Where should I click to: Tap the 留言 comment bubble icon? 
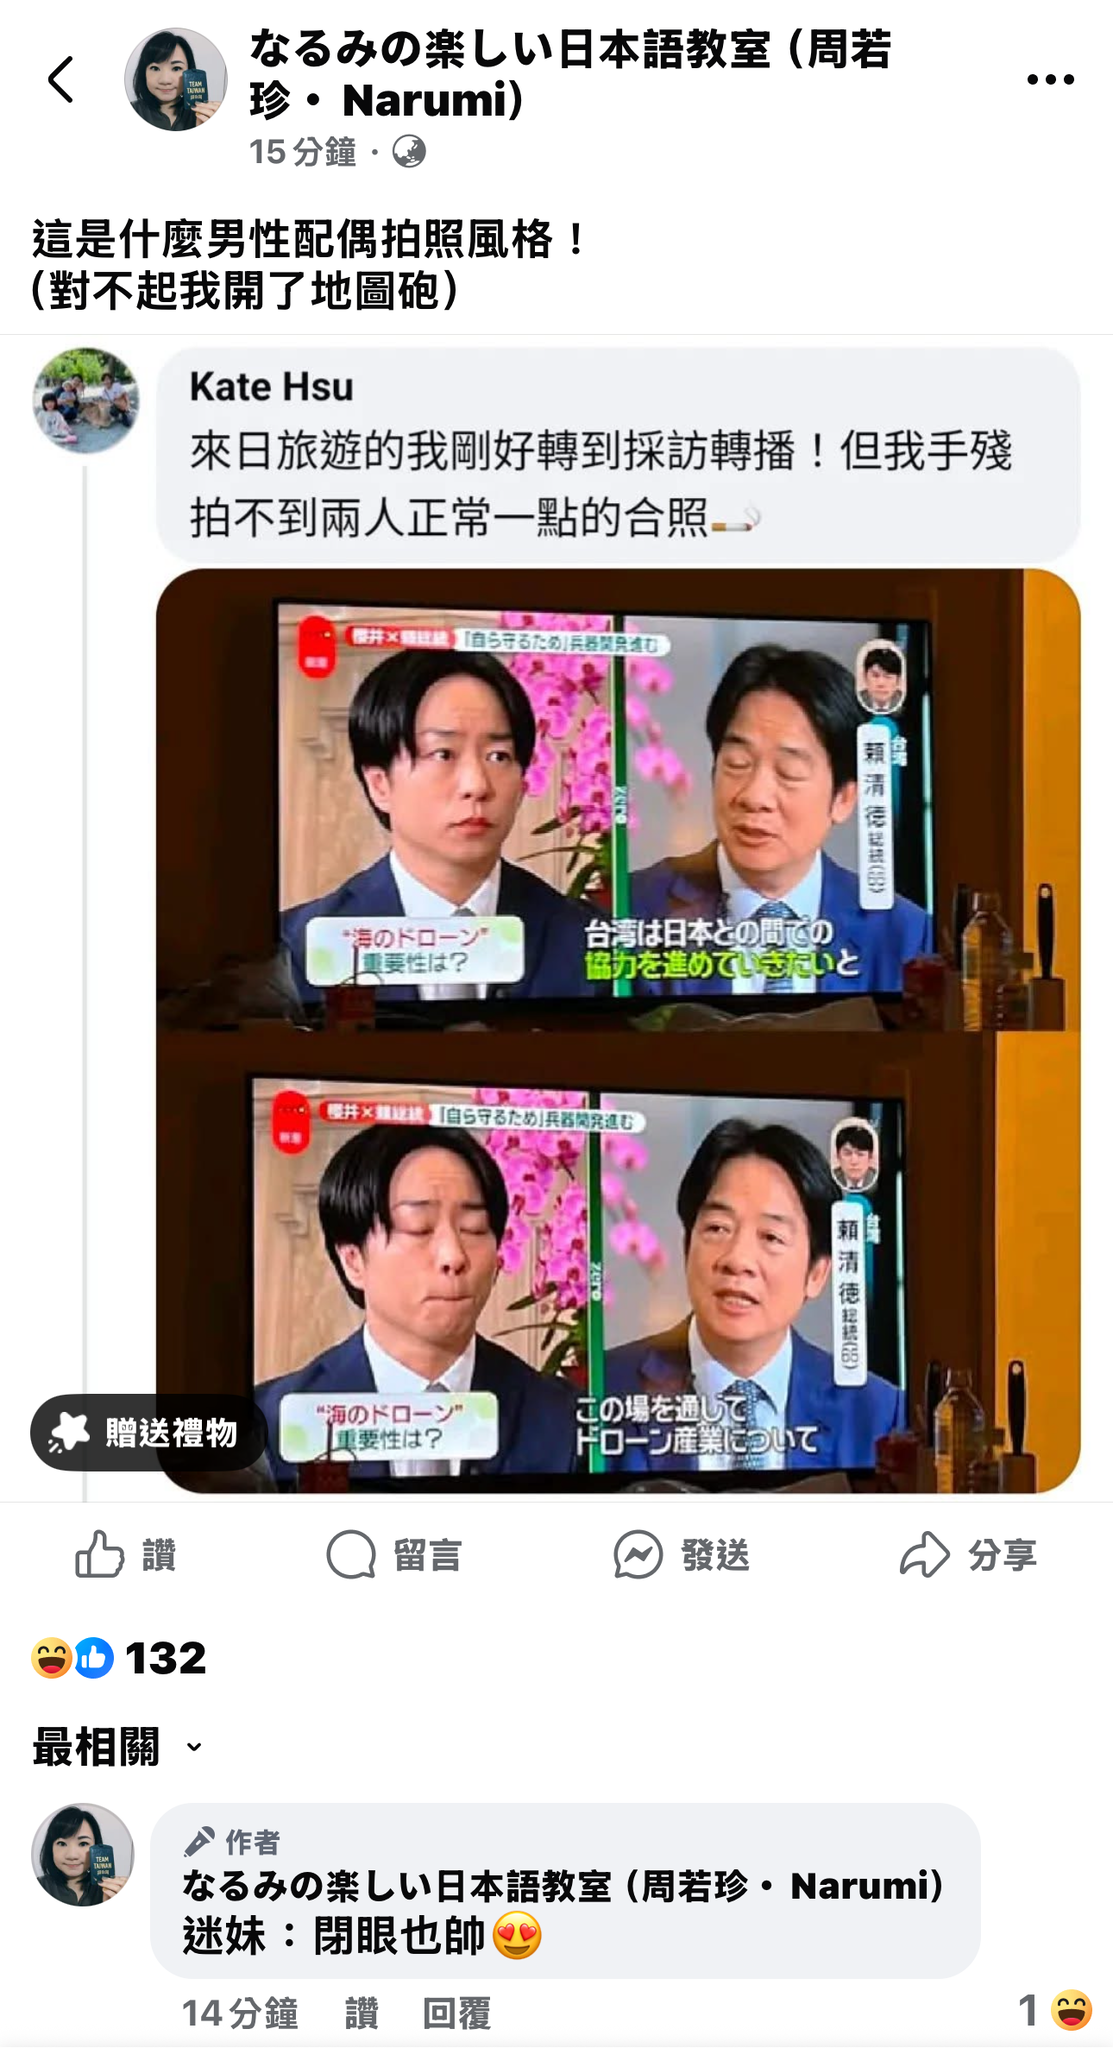[x=351, y=1554]
